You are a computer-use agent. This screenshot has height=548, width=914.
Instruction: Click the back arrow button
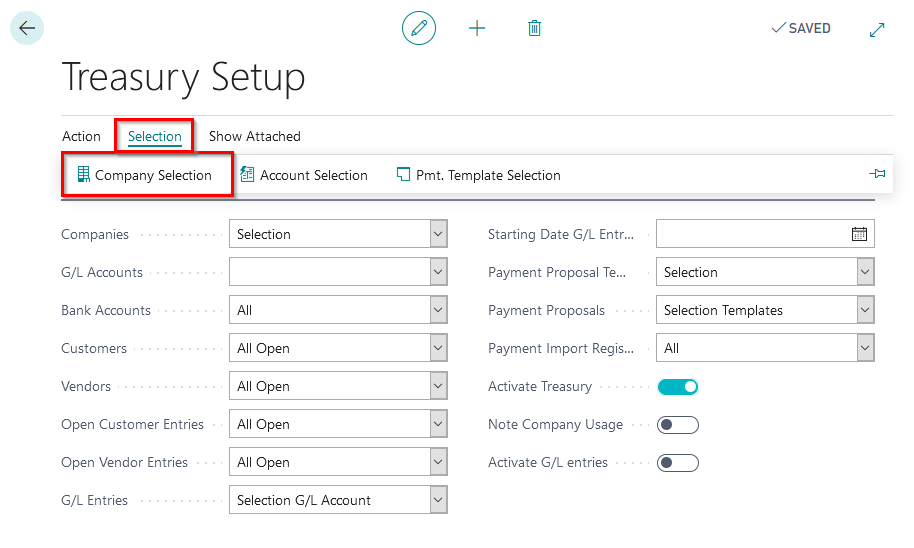pos(27,28)
